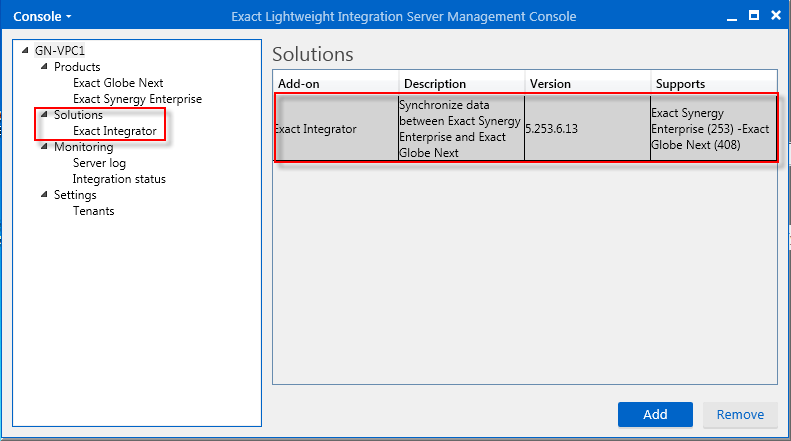Click the Add button
The width and height of the screenshot is (791, 441).
(655, 414)
